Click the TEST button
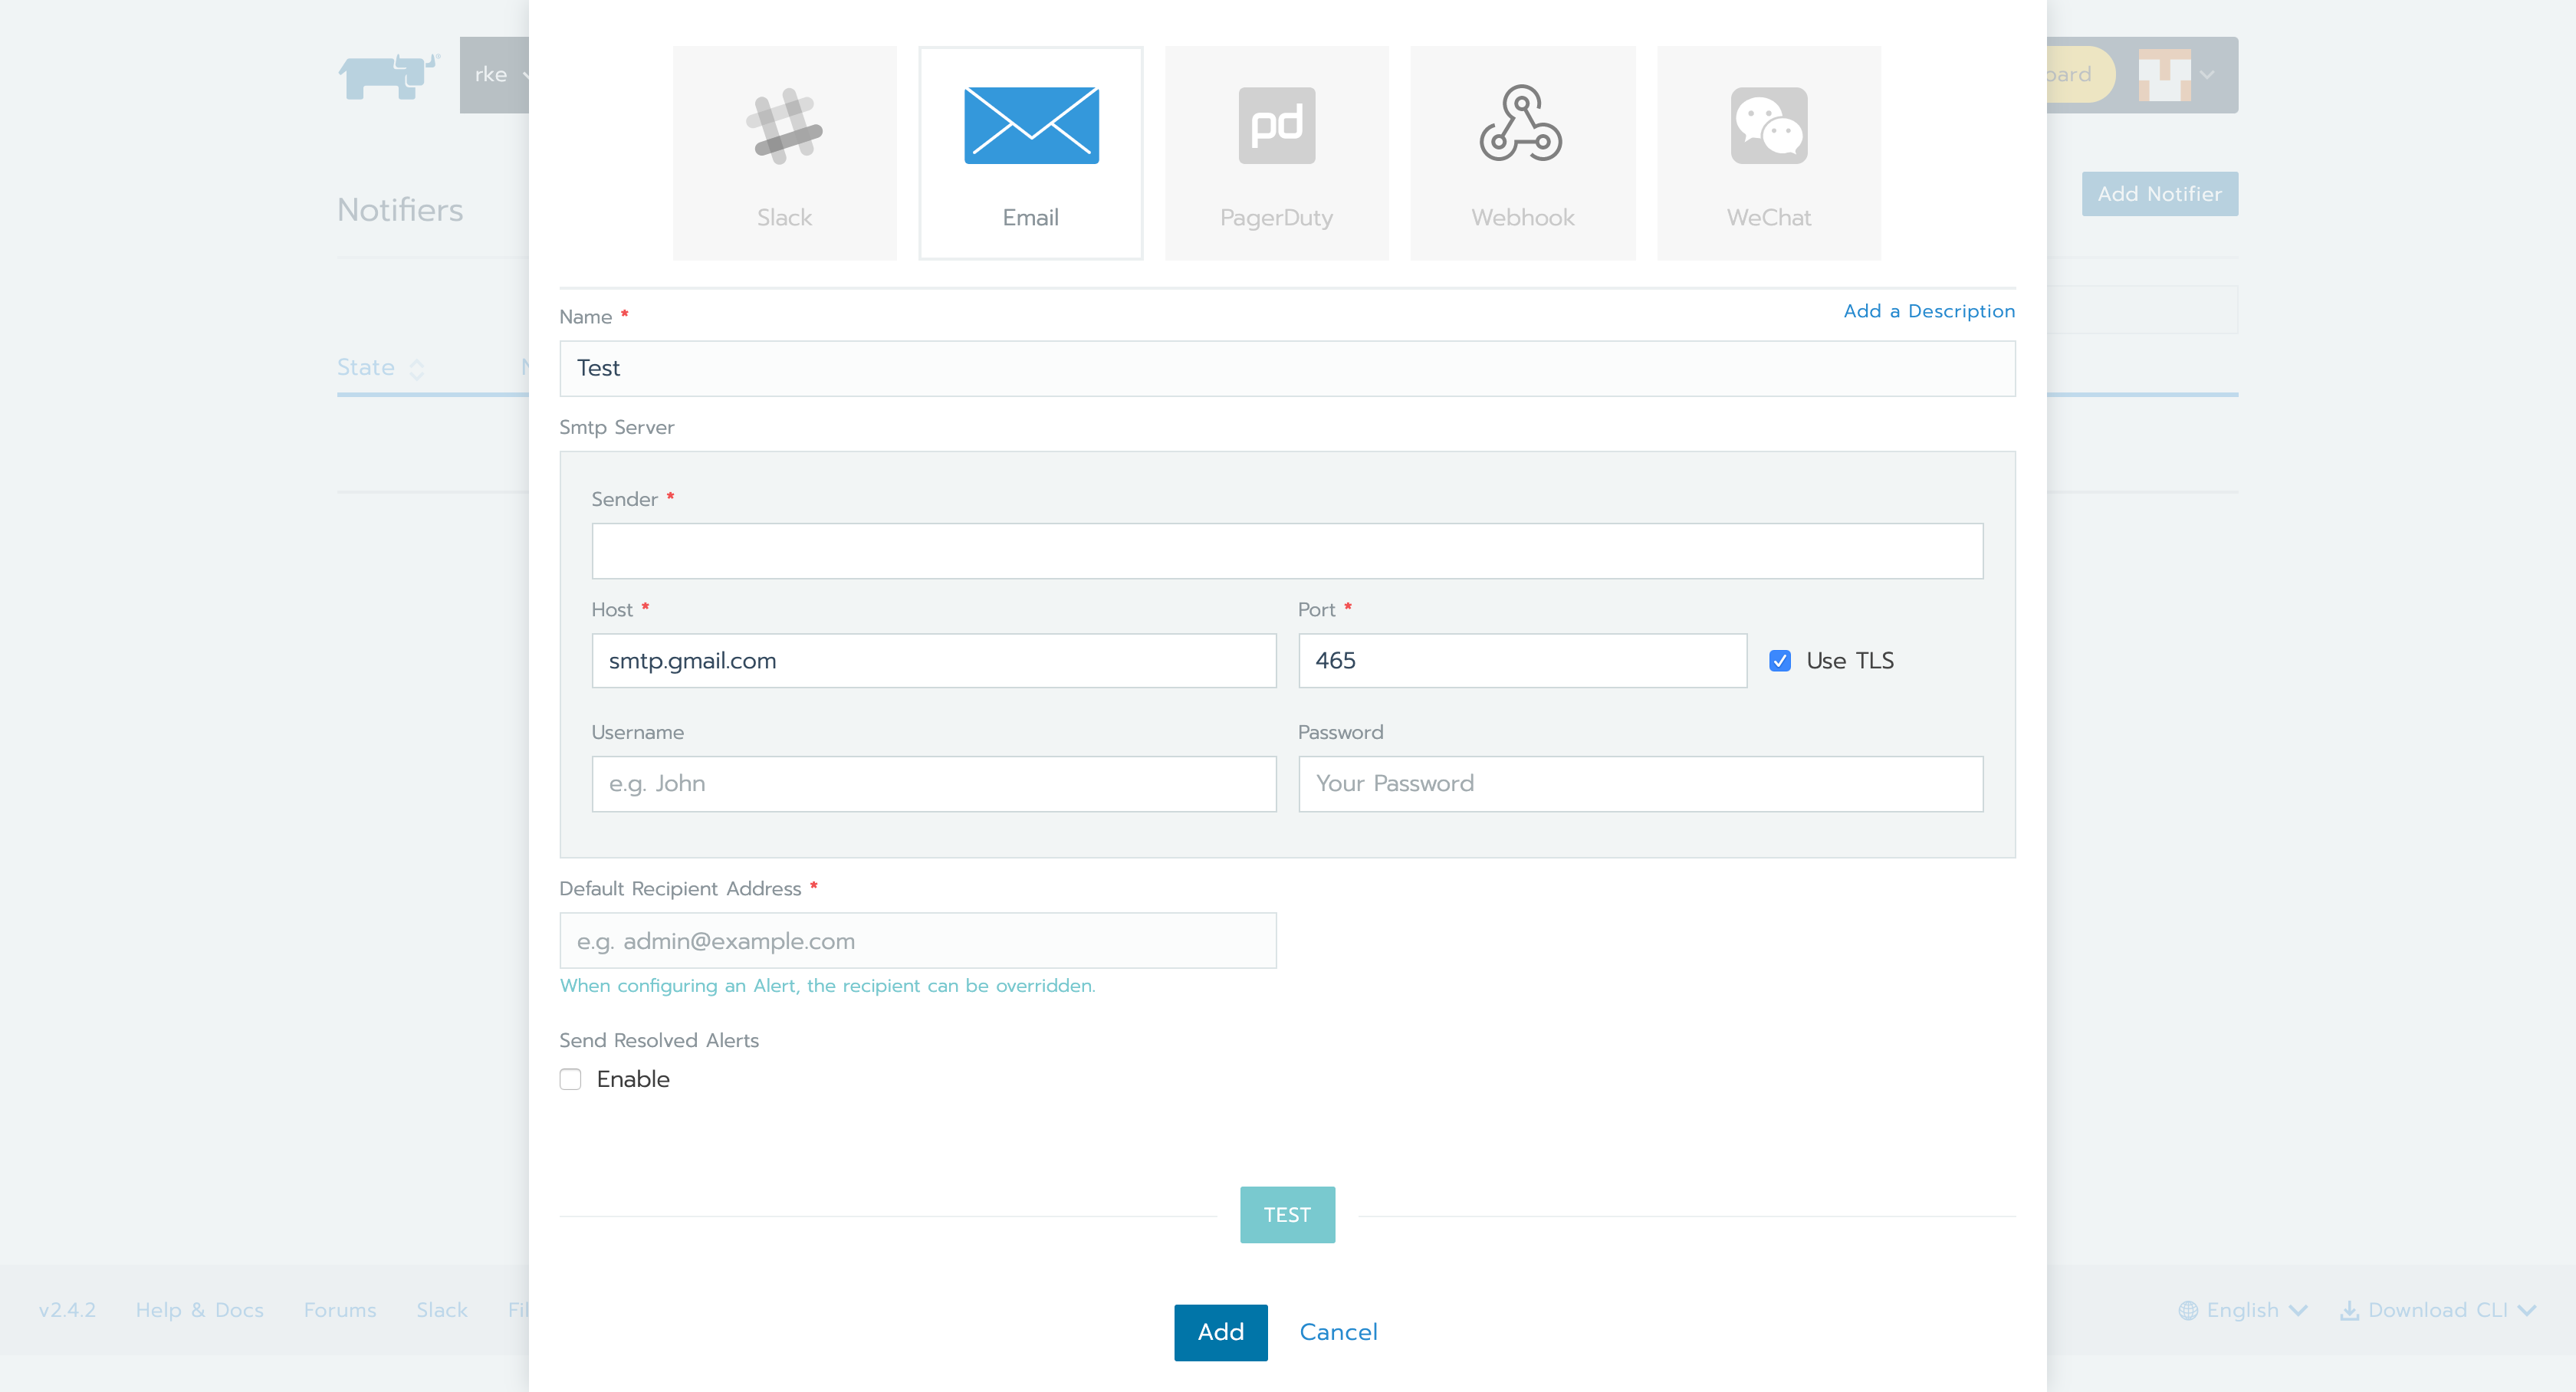 pyautogui.click(x=1287, y=1215)
